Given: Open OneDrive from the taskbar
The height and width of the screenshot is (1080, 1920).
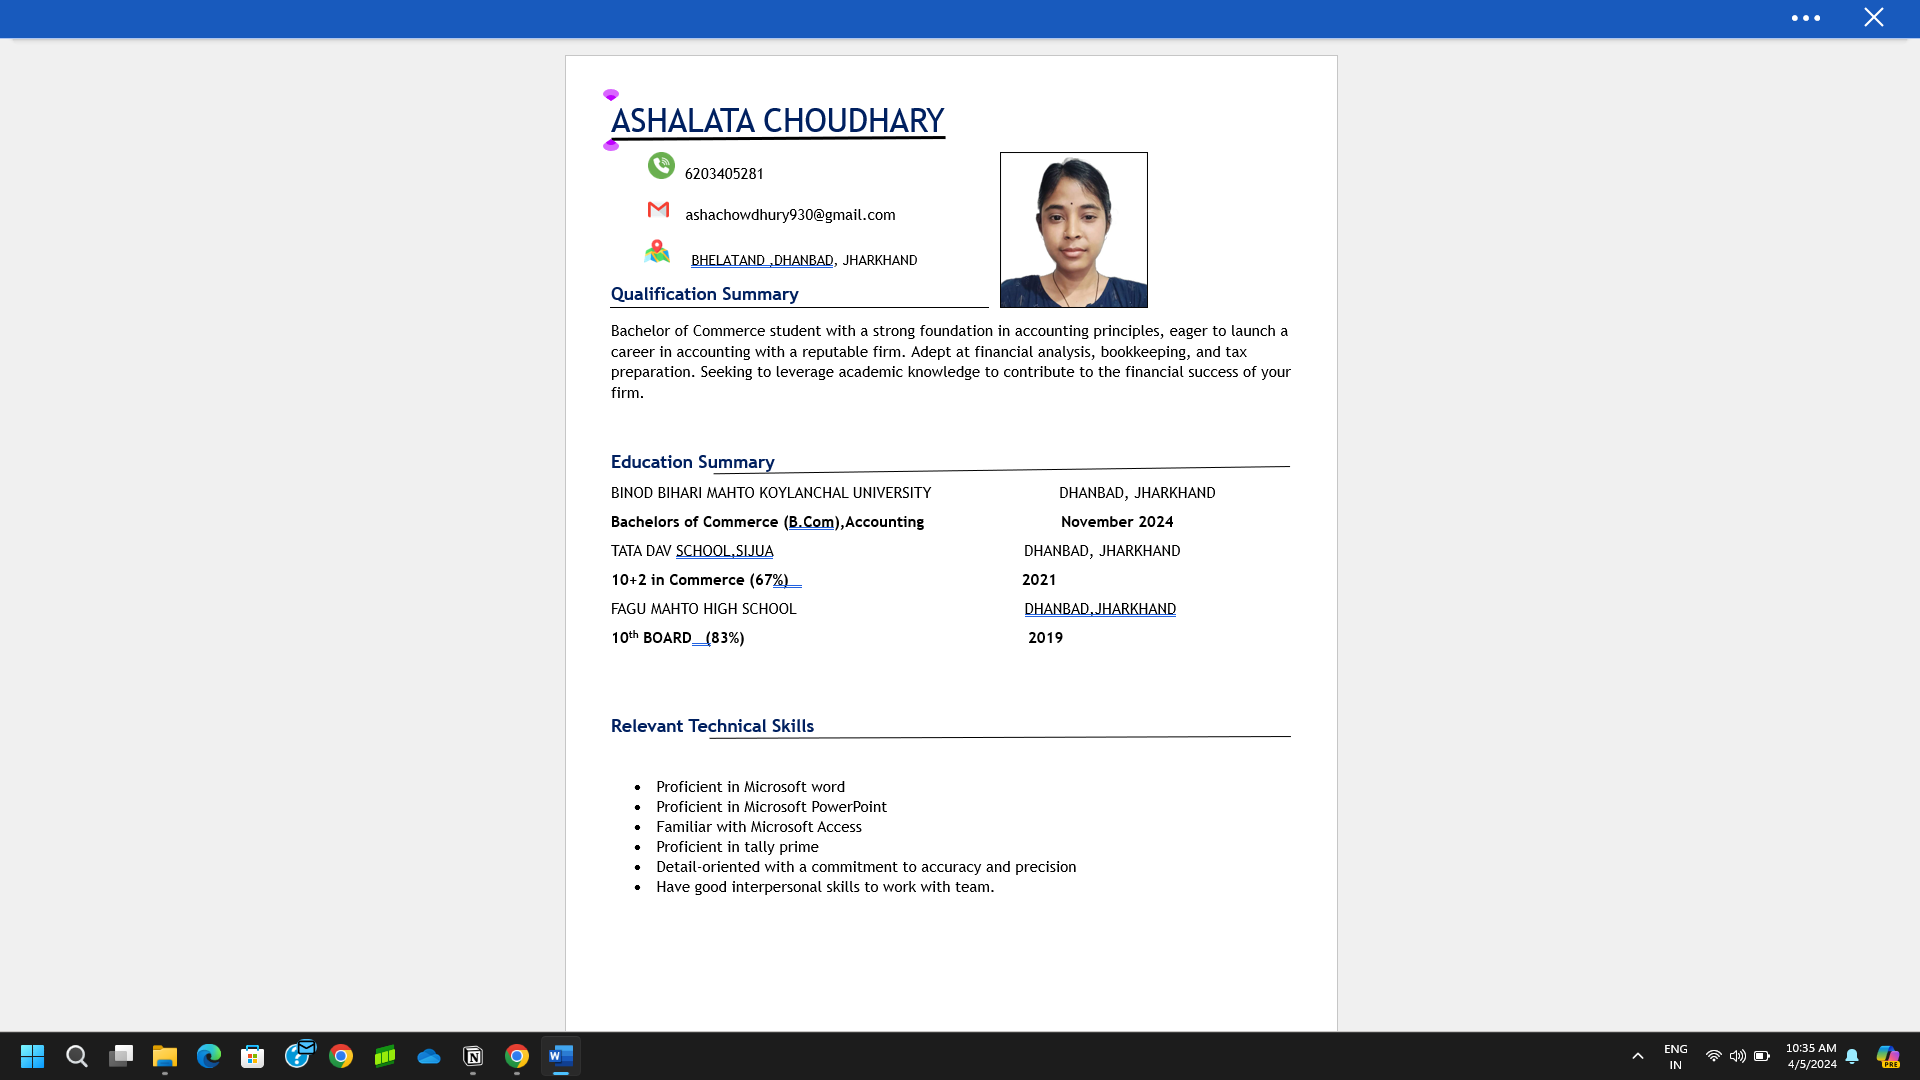Looking at the screenshot, I should pos(429,1056).
